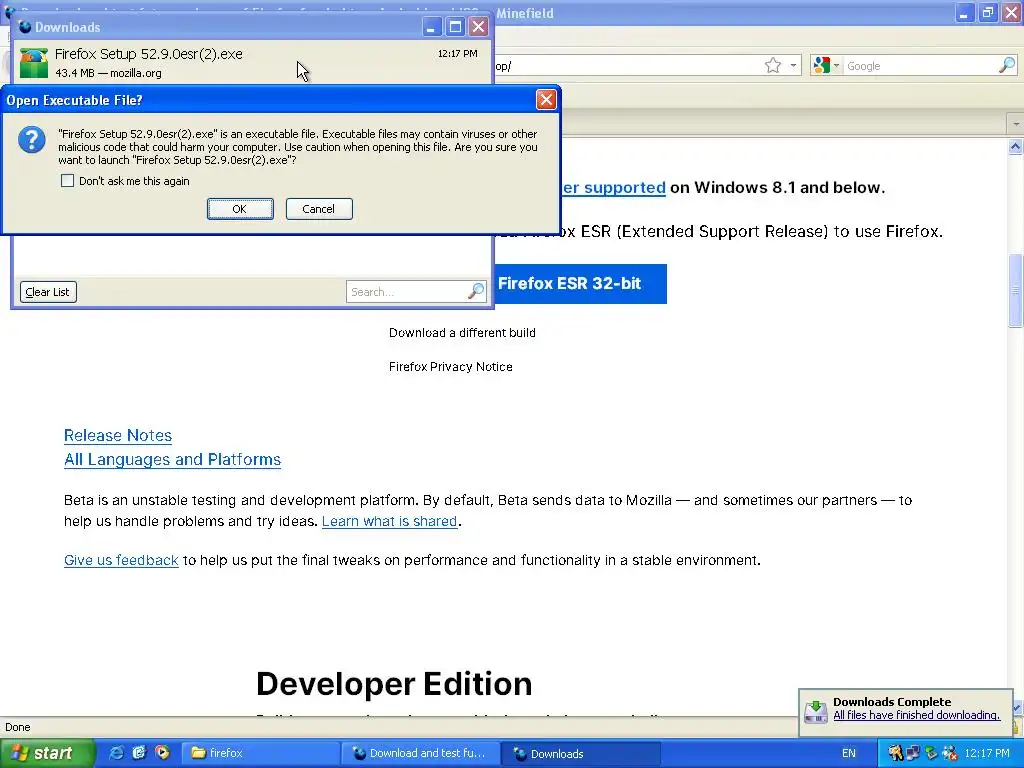Open All Languages and Platforms link

point(172,460)
